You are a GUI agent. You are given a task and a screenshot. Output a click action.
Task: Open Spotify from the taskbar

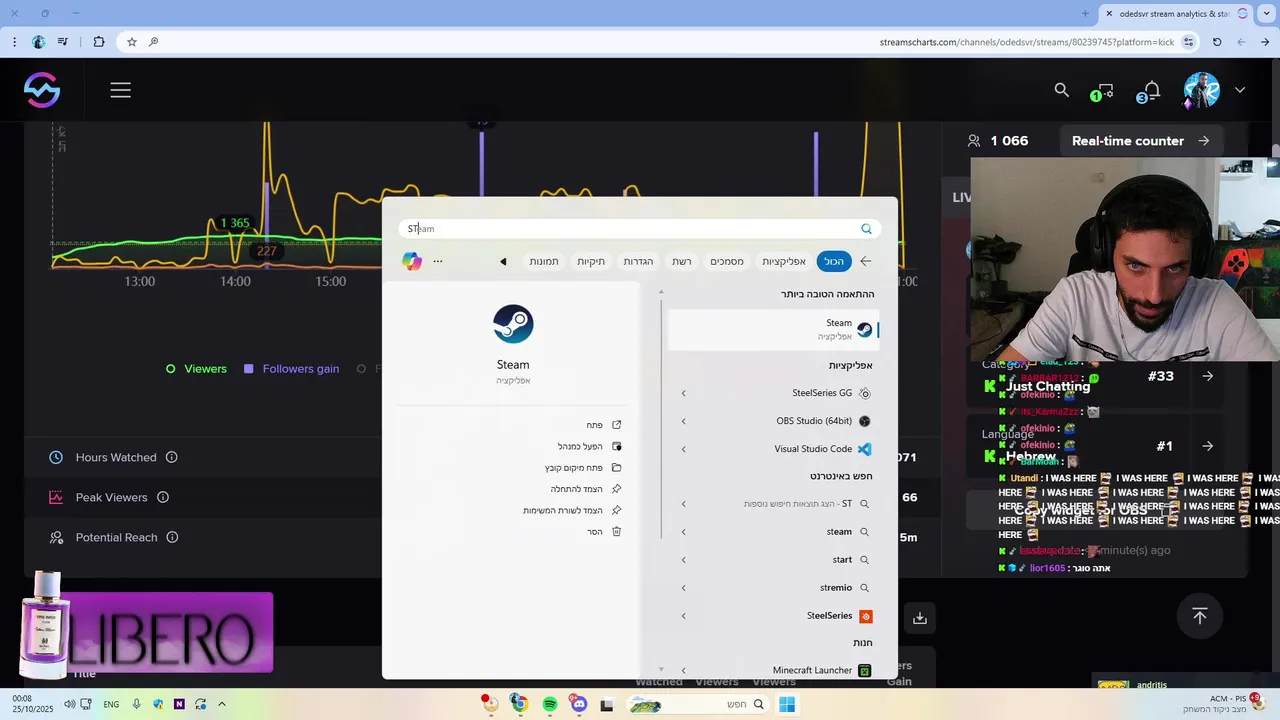[549, 704]
